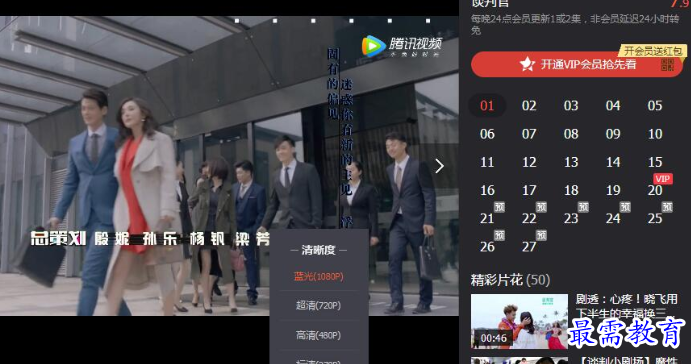Play episode 10
The height and width of the screenshot is (364, 691).
point(655,134)
